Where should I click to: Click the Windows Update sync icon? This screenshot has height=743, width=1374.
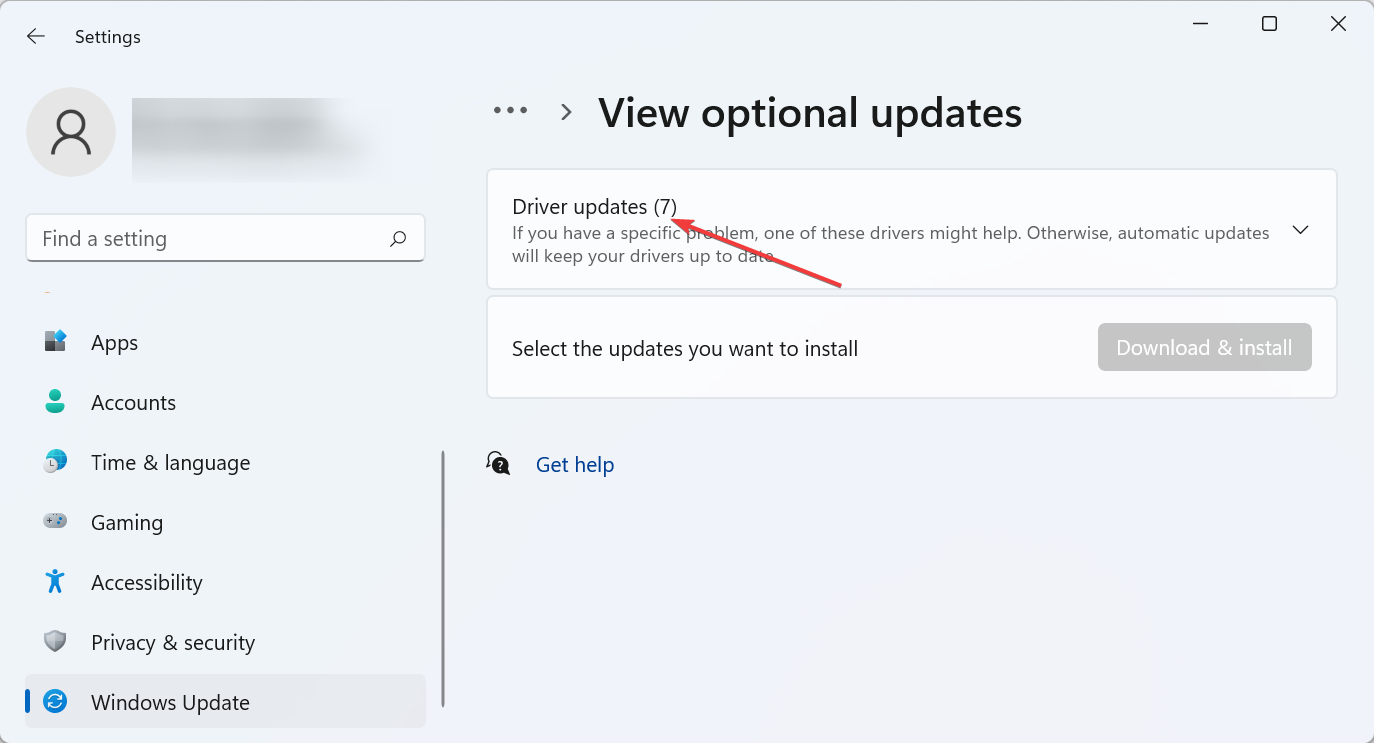point(55,702)
